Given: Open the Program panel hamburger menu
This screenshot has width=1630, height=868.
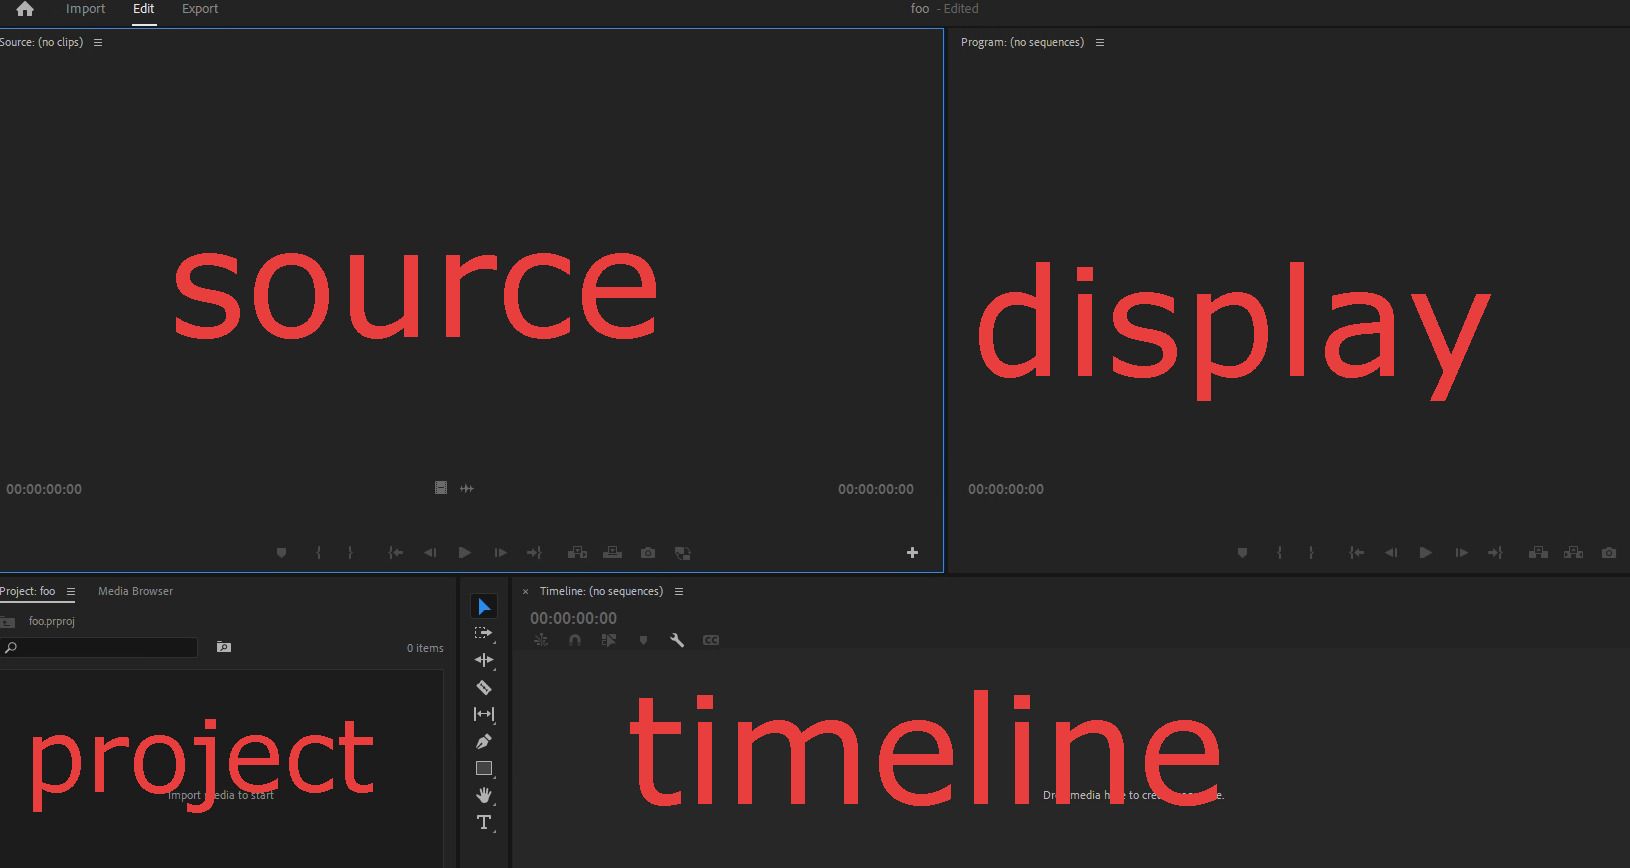Looking at the screenshot, I should coord(1100,43).
